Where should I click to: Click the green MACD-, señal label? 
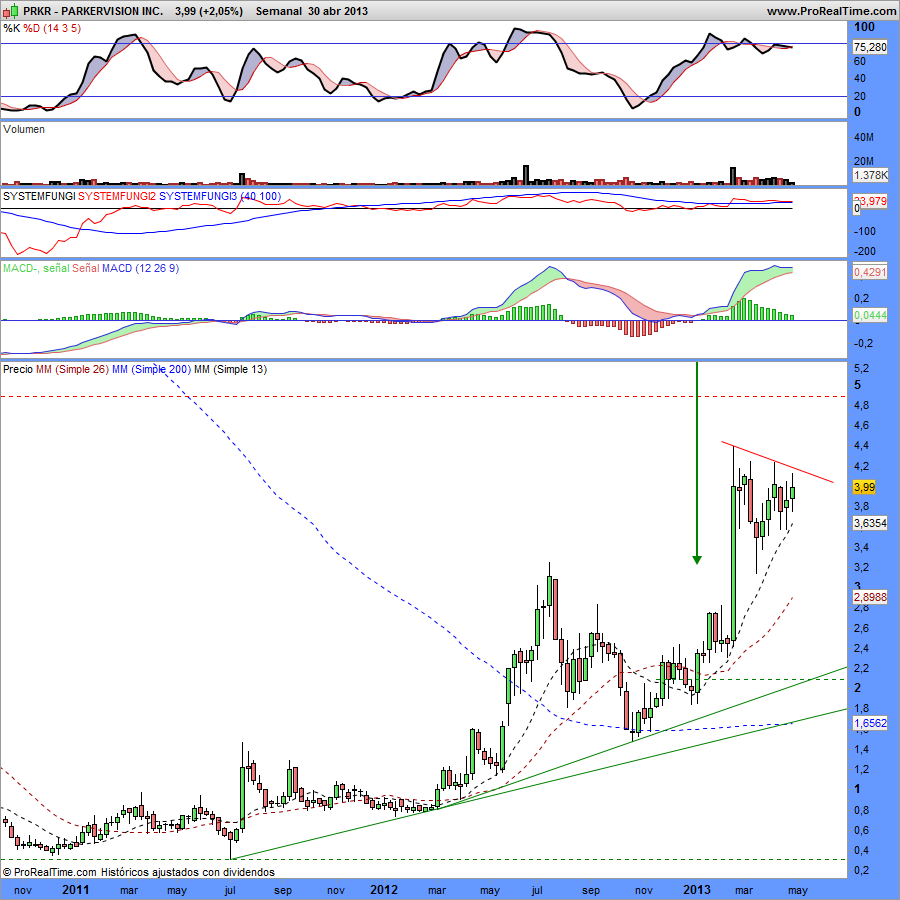point(36,268)
